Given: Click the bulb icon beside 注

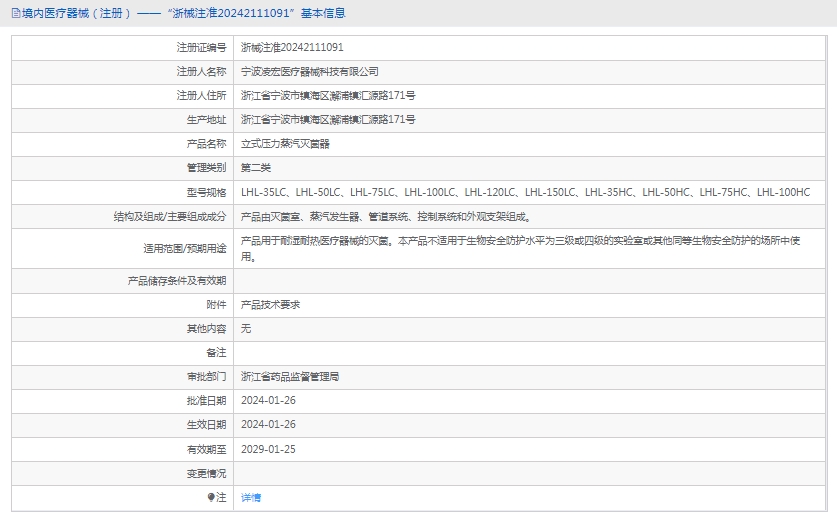Looking at the screenshot, I should 211,497.
